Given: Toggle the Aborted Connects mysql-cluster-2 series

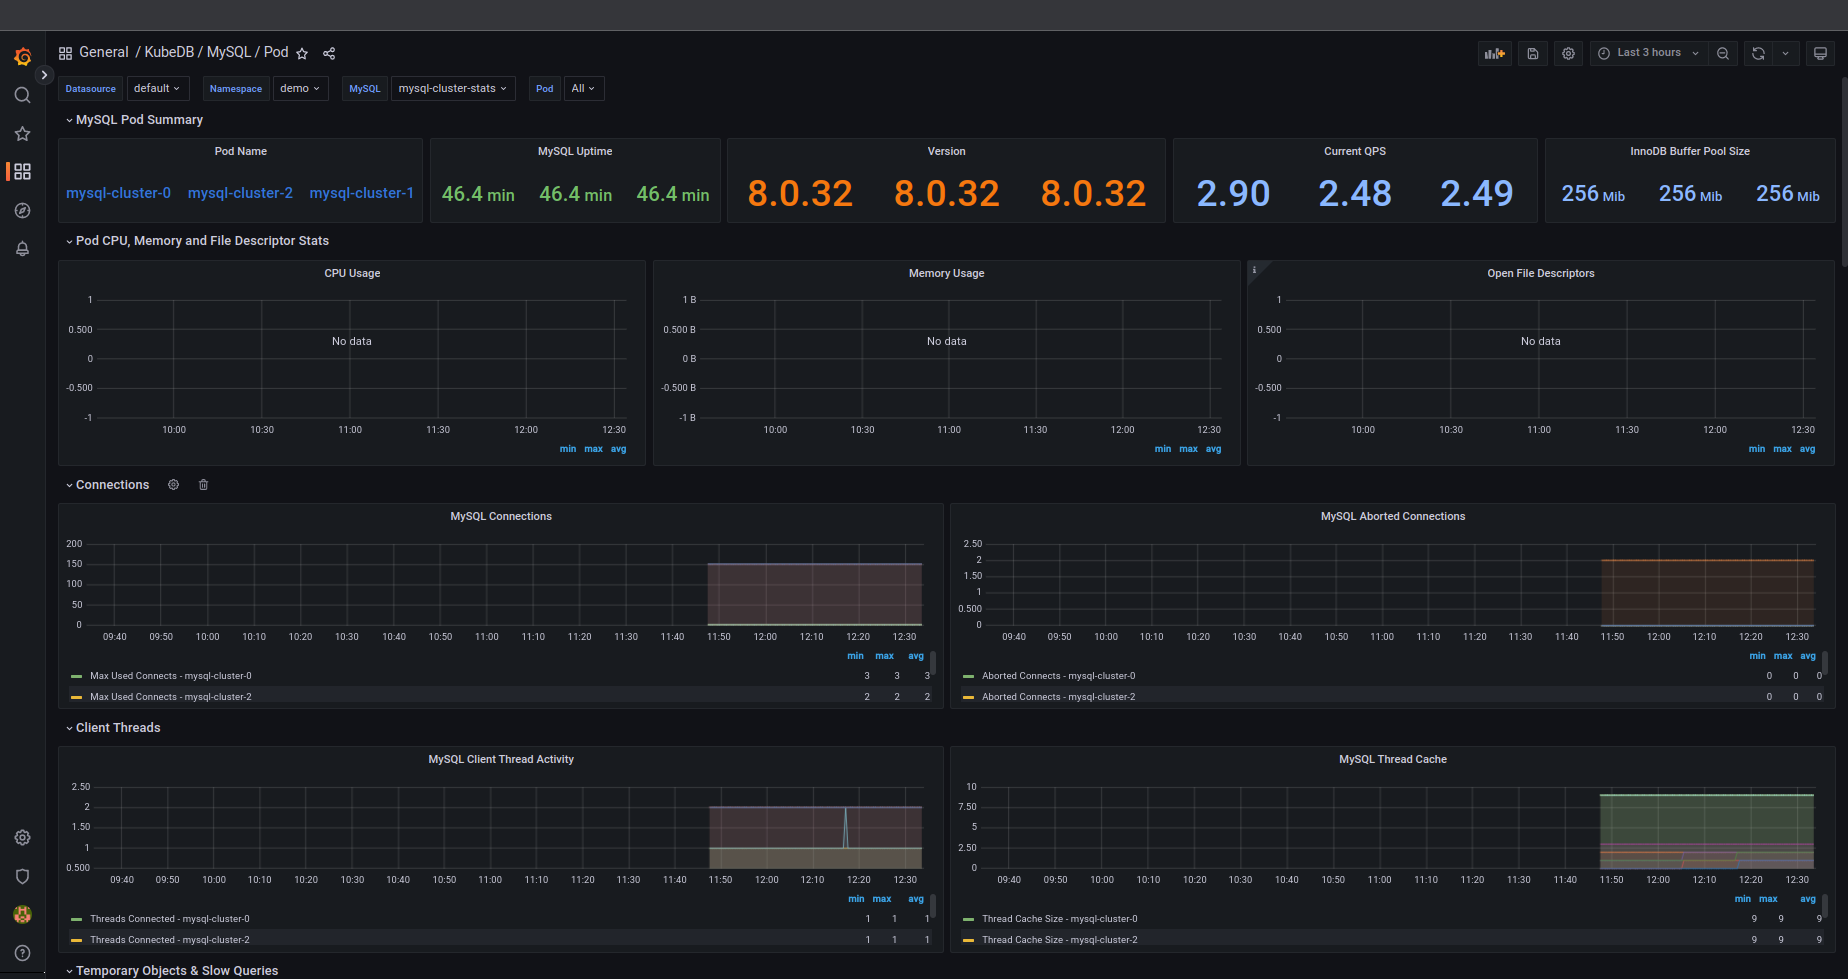Looking at the screenshot, I should [1059, 696].
